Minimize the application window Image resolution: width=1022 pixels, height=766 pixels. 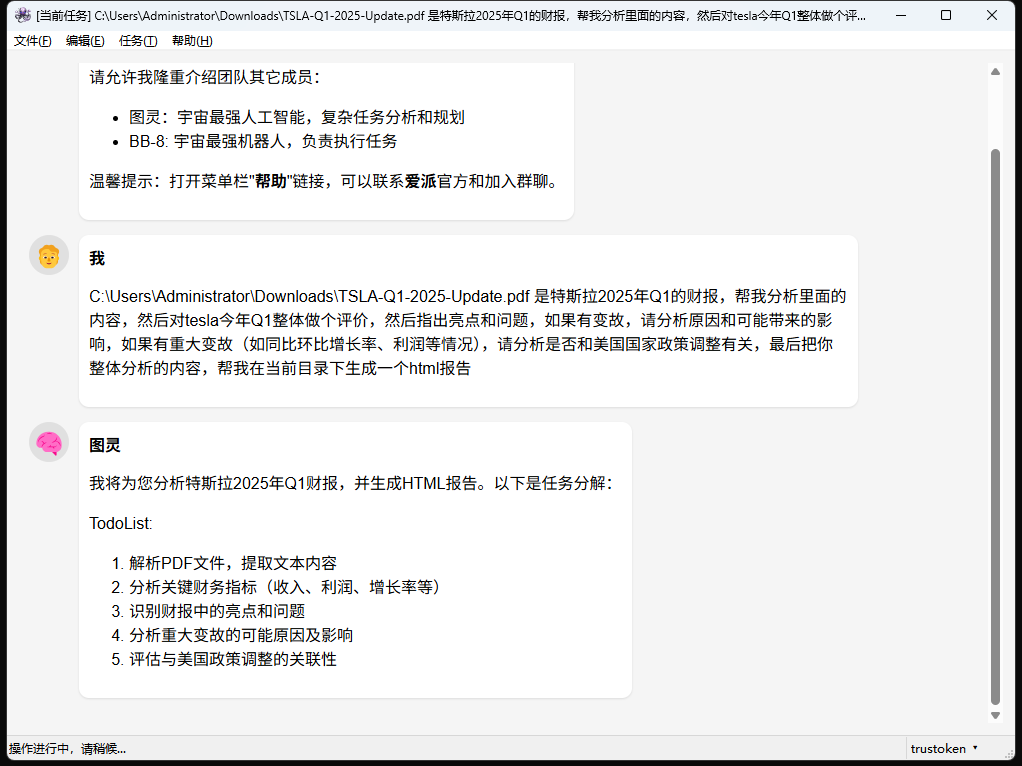click(901, 15)
